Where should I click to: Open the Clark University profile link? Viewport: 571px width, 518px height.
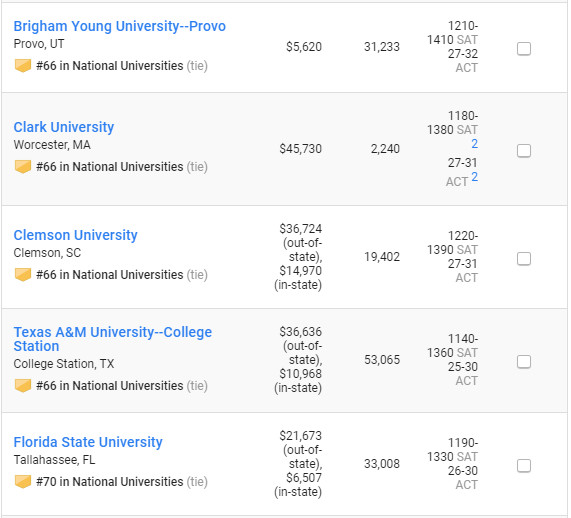[x=64, y=127]
